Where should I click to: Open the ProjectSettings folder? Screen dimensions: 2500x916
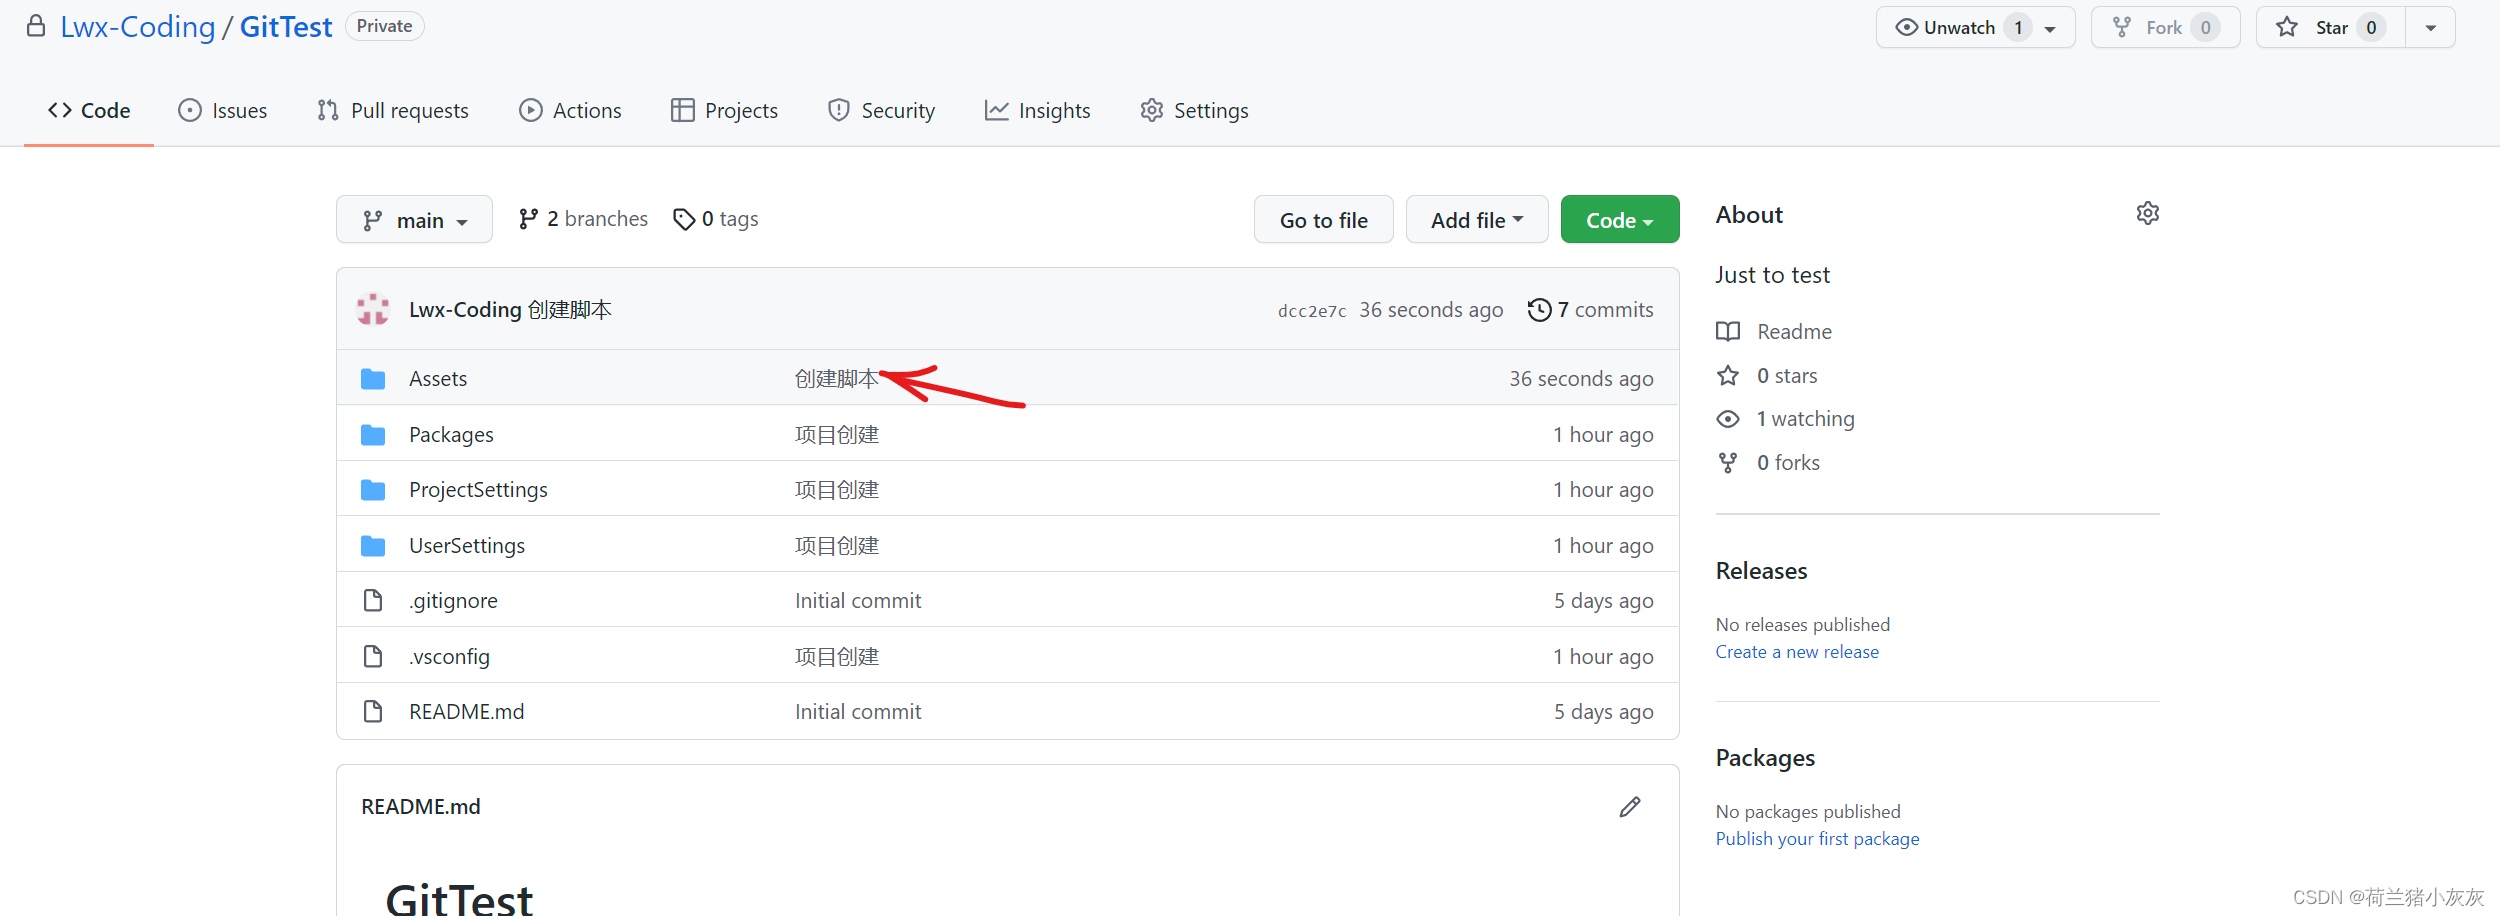tap(478, 489)
